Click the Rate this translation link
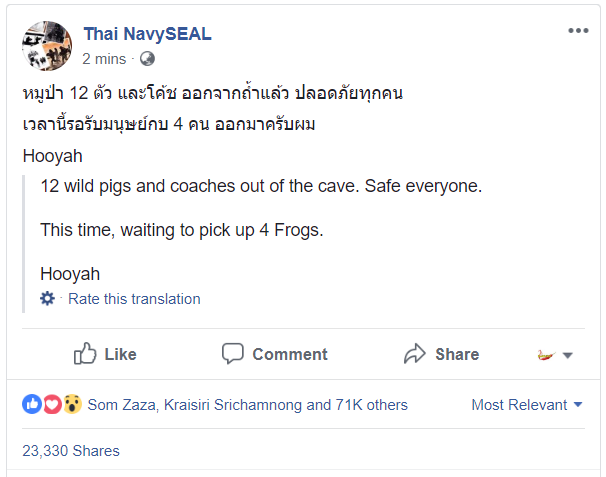The height and width of the screenshot is (477, 606). (x=134, y=299)
